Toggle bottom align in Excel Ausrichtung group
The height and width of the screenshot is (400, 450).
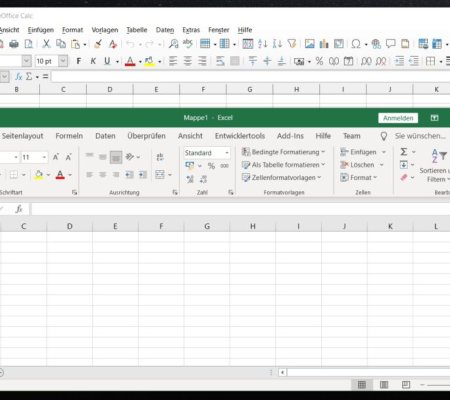click(x=116, y=157)
